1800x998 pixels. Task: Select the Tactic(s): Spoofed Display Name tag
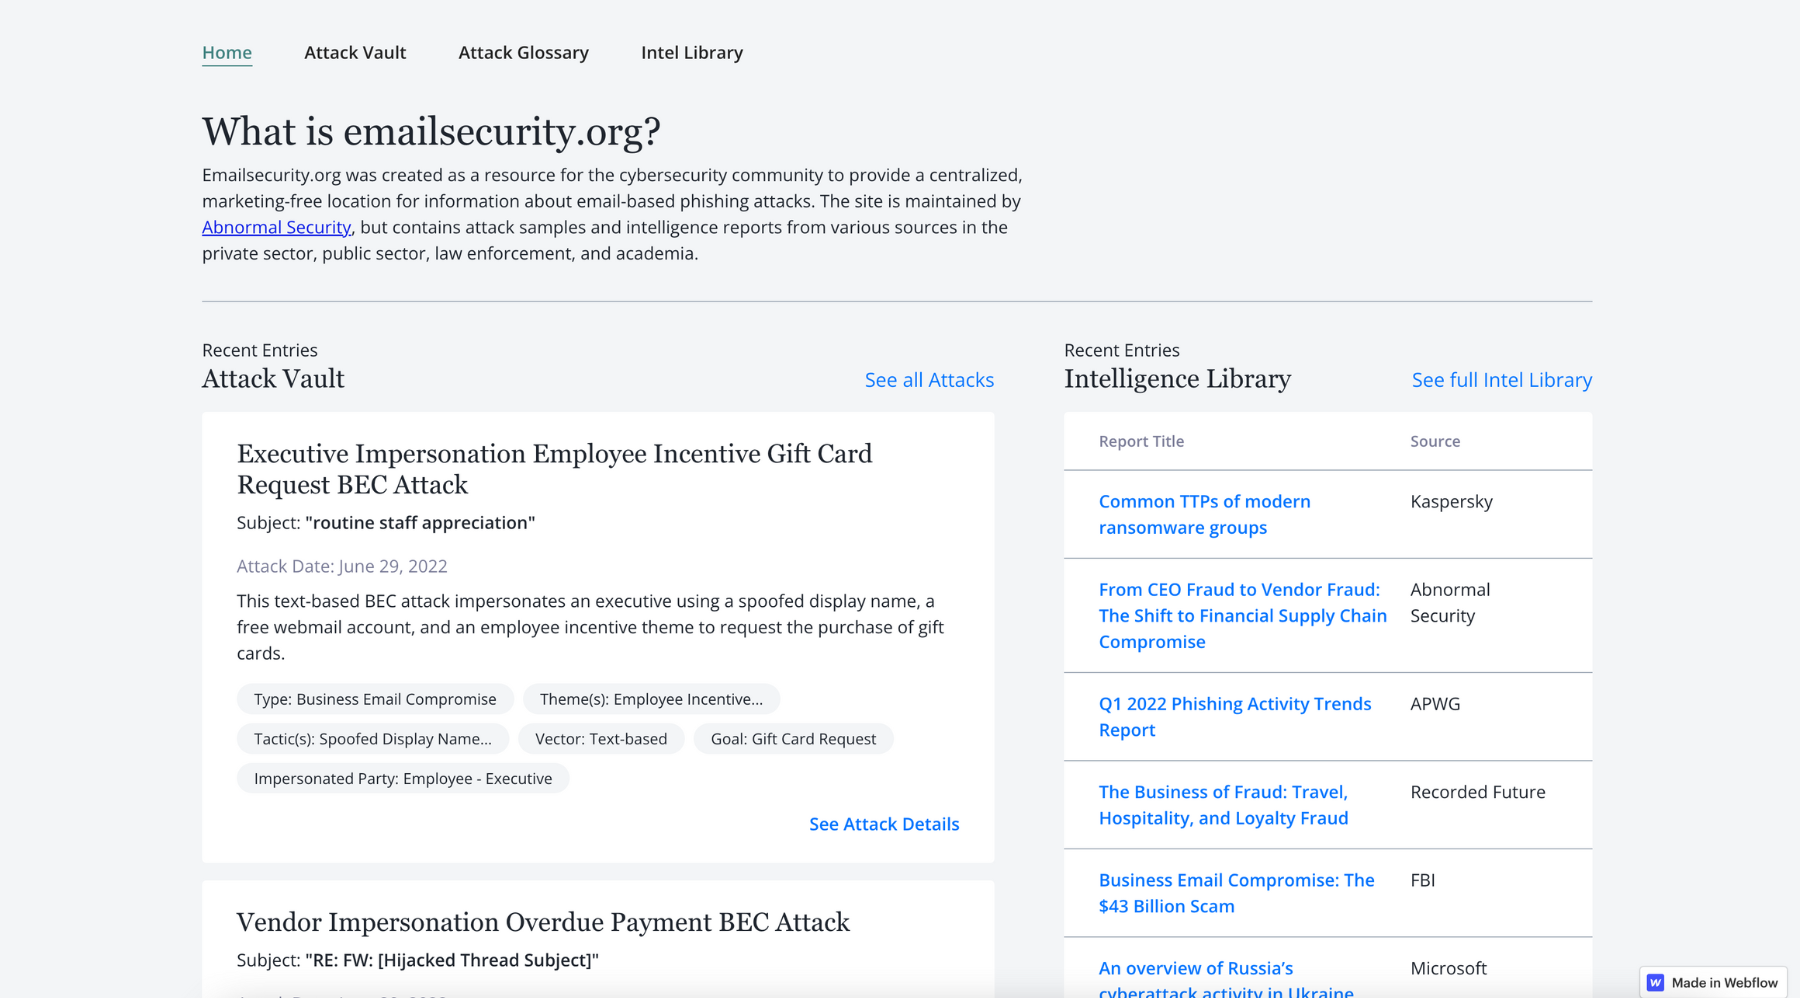[x=373, y=739]
